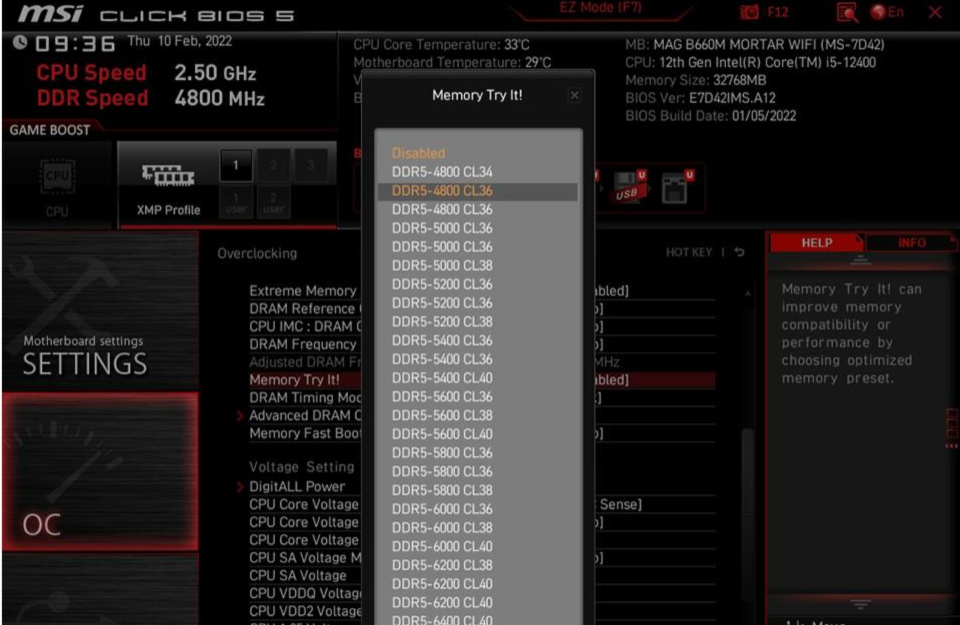Screen dimensions: 960x625
Task: Click the CPU SA Voltage value row
Action: tap(481, 575)
